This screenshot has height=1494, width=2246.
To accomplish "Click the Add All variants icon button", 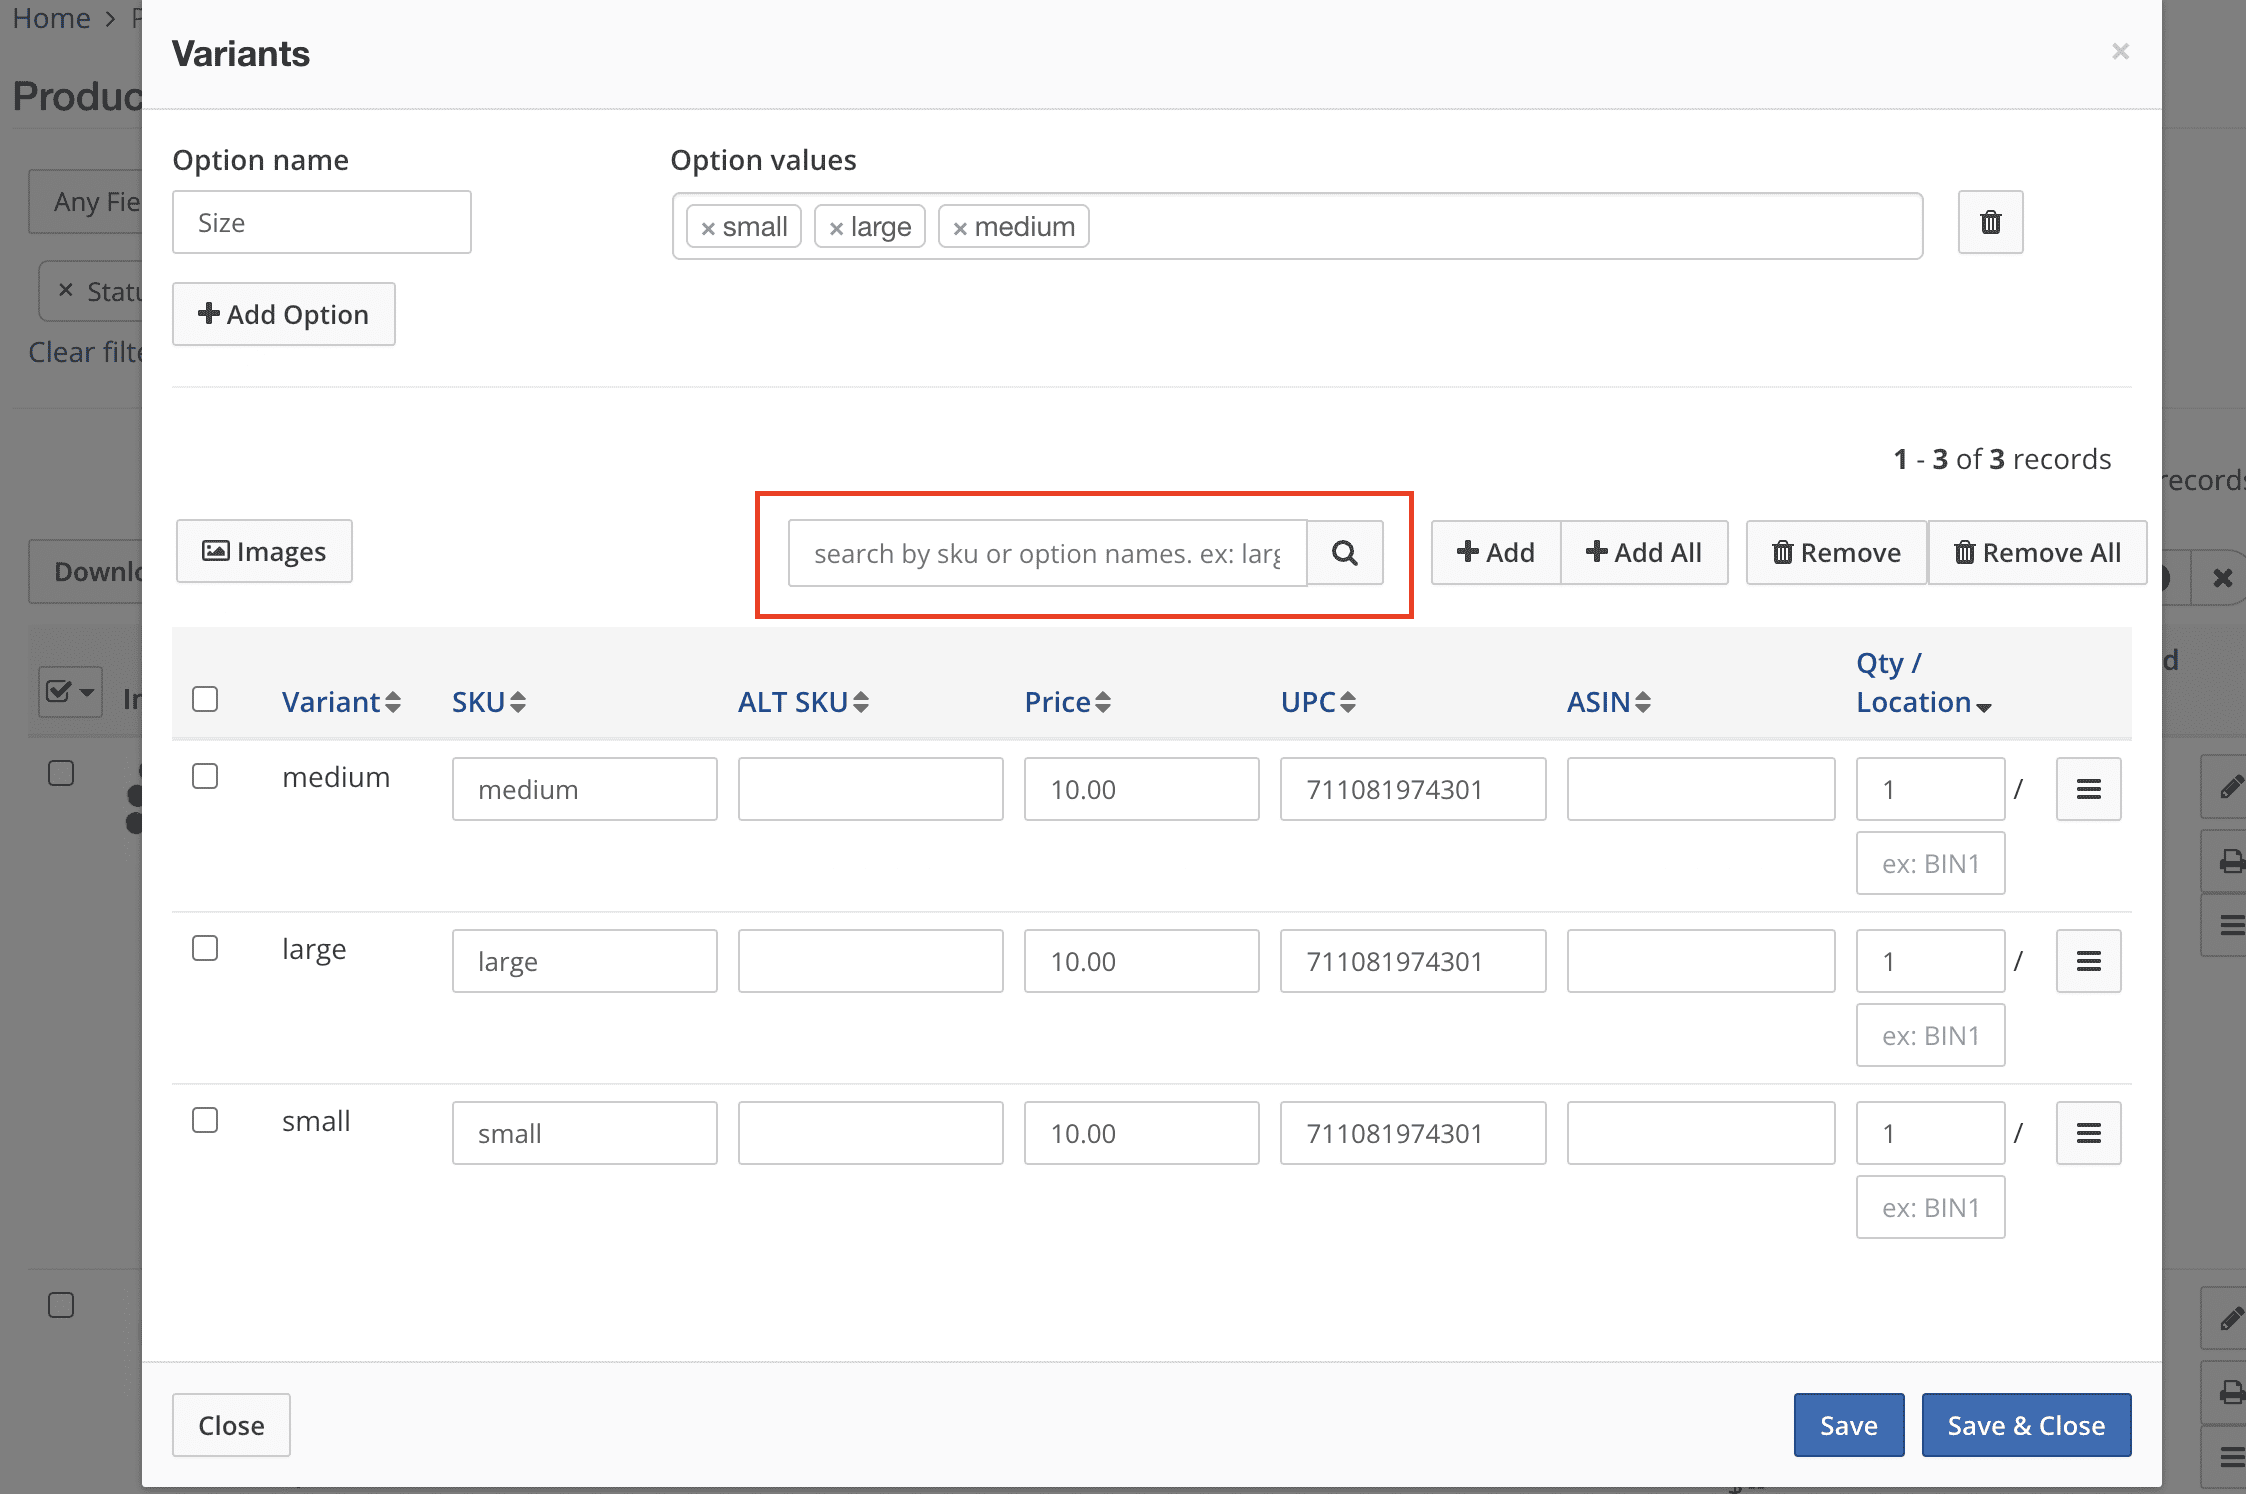I will pyautogui.click(x=1642, y=552).
